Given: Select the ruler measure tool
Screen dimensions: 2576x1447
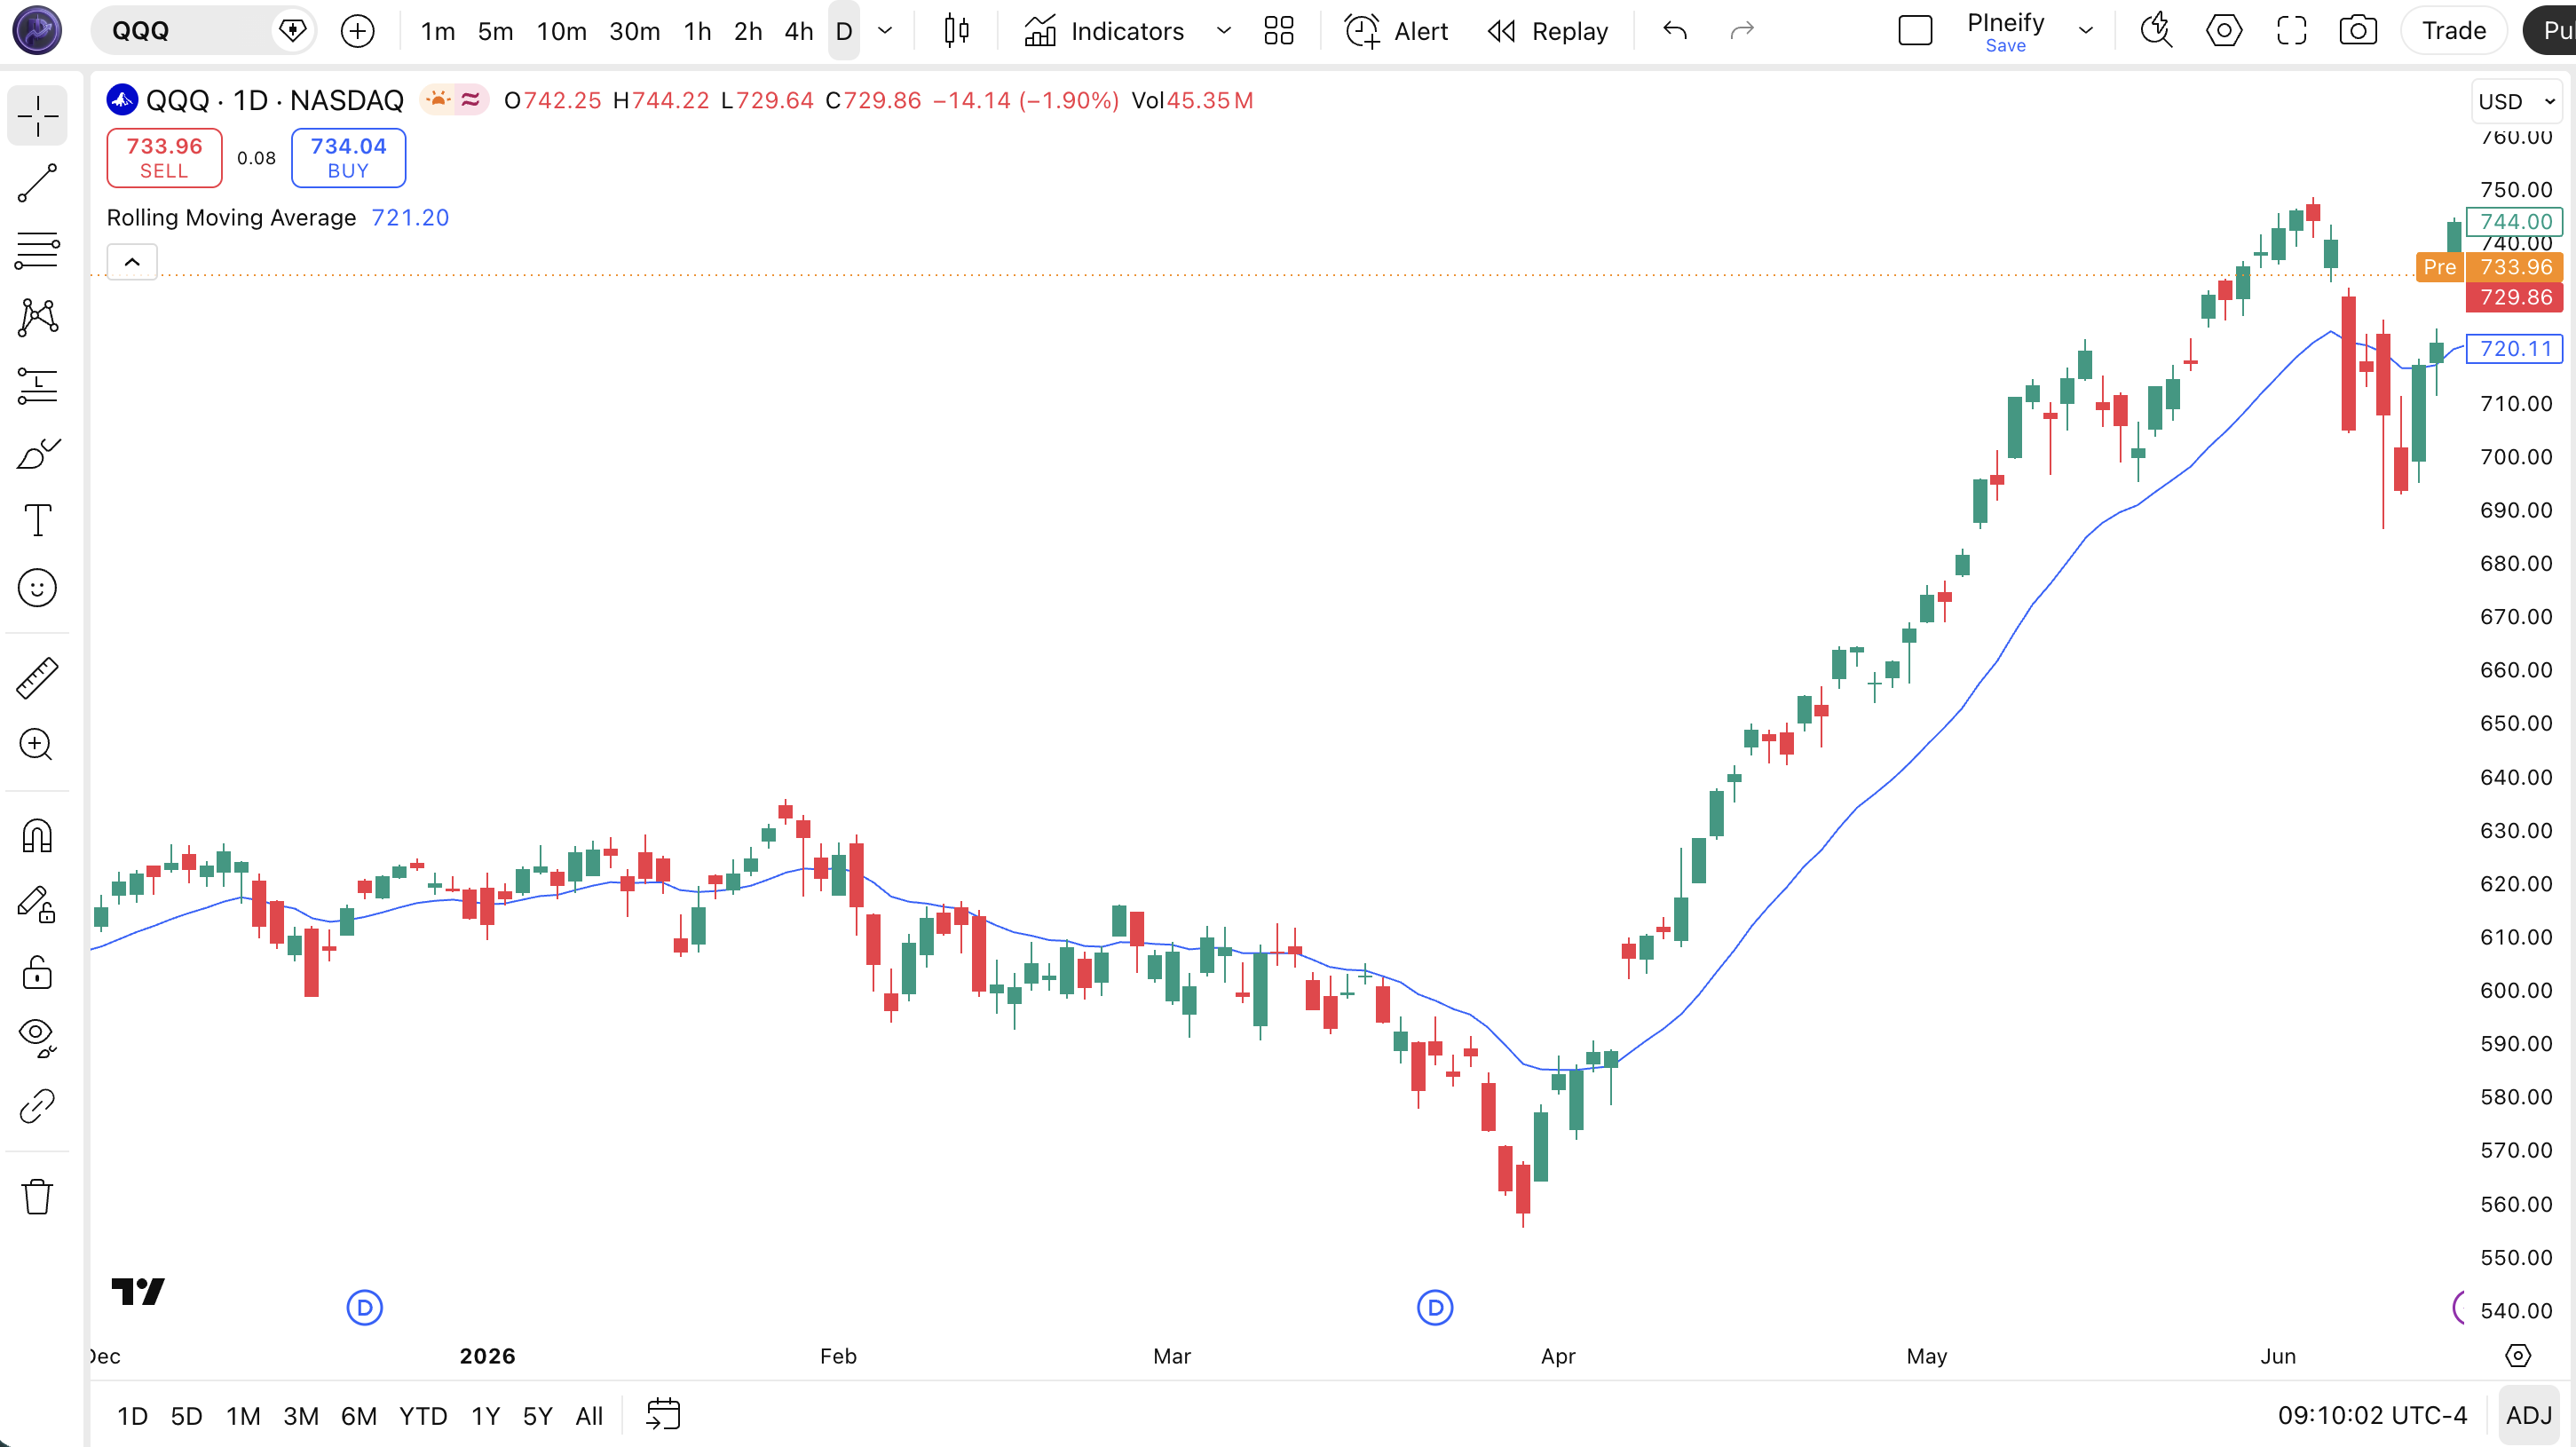Looking at the screenshot, I should [x=37, y=678].
